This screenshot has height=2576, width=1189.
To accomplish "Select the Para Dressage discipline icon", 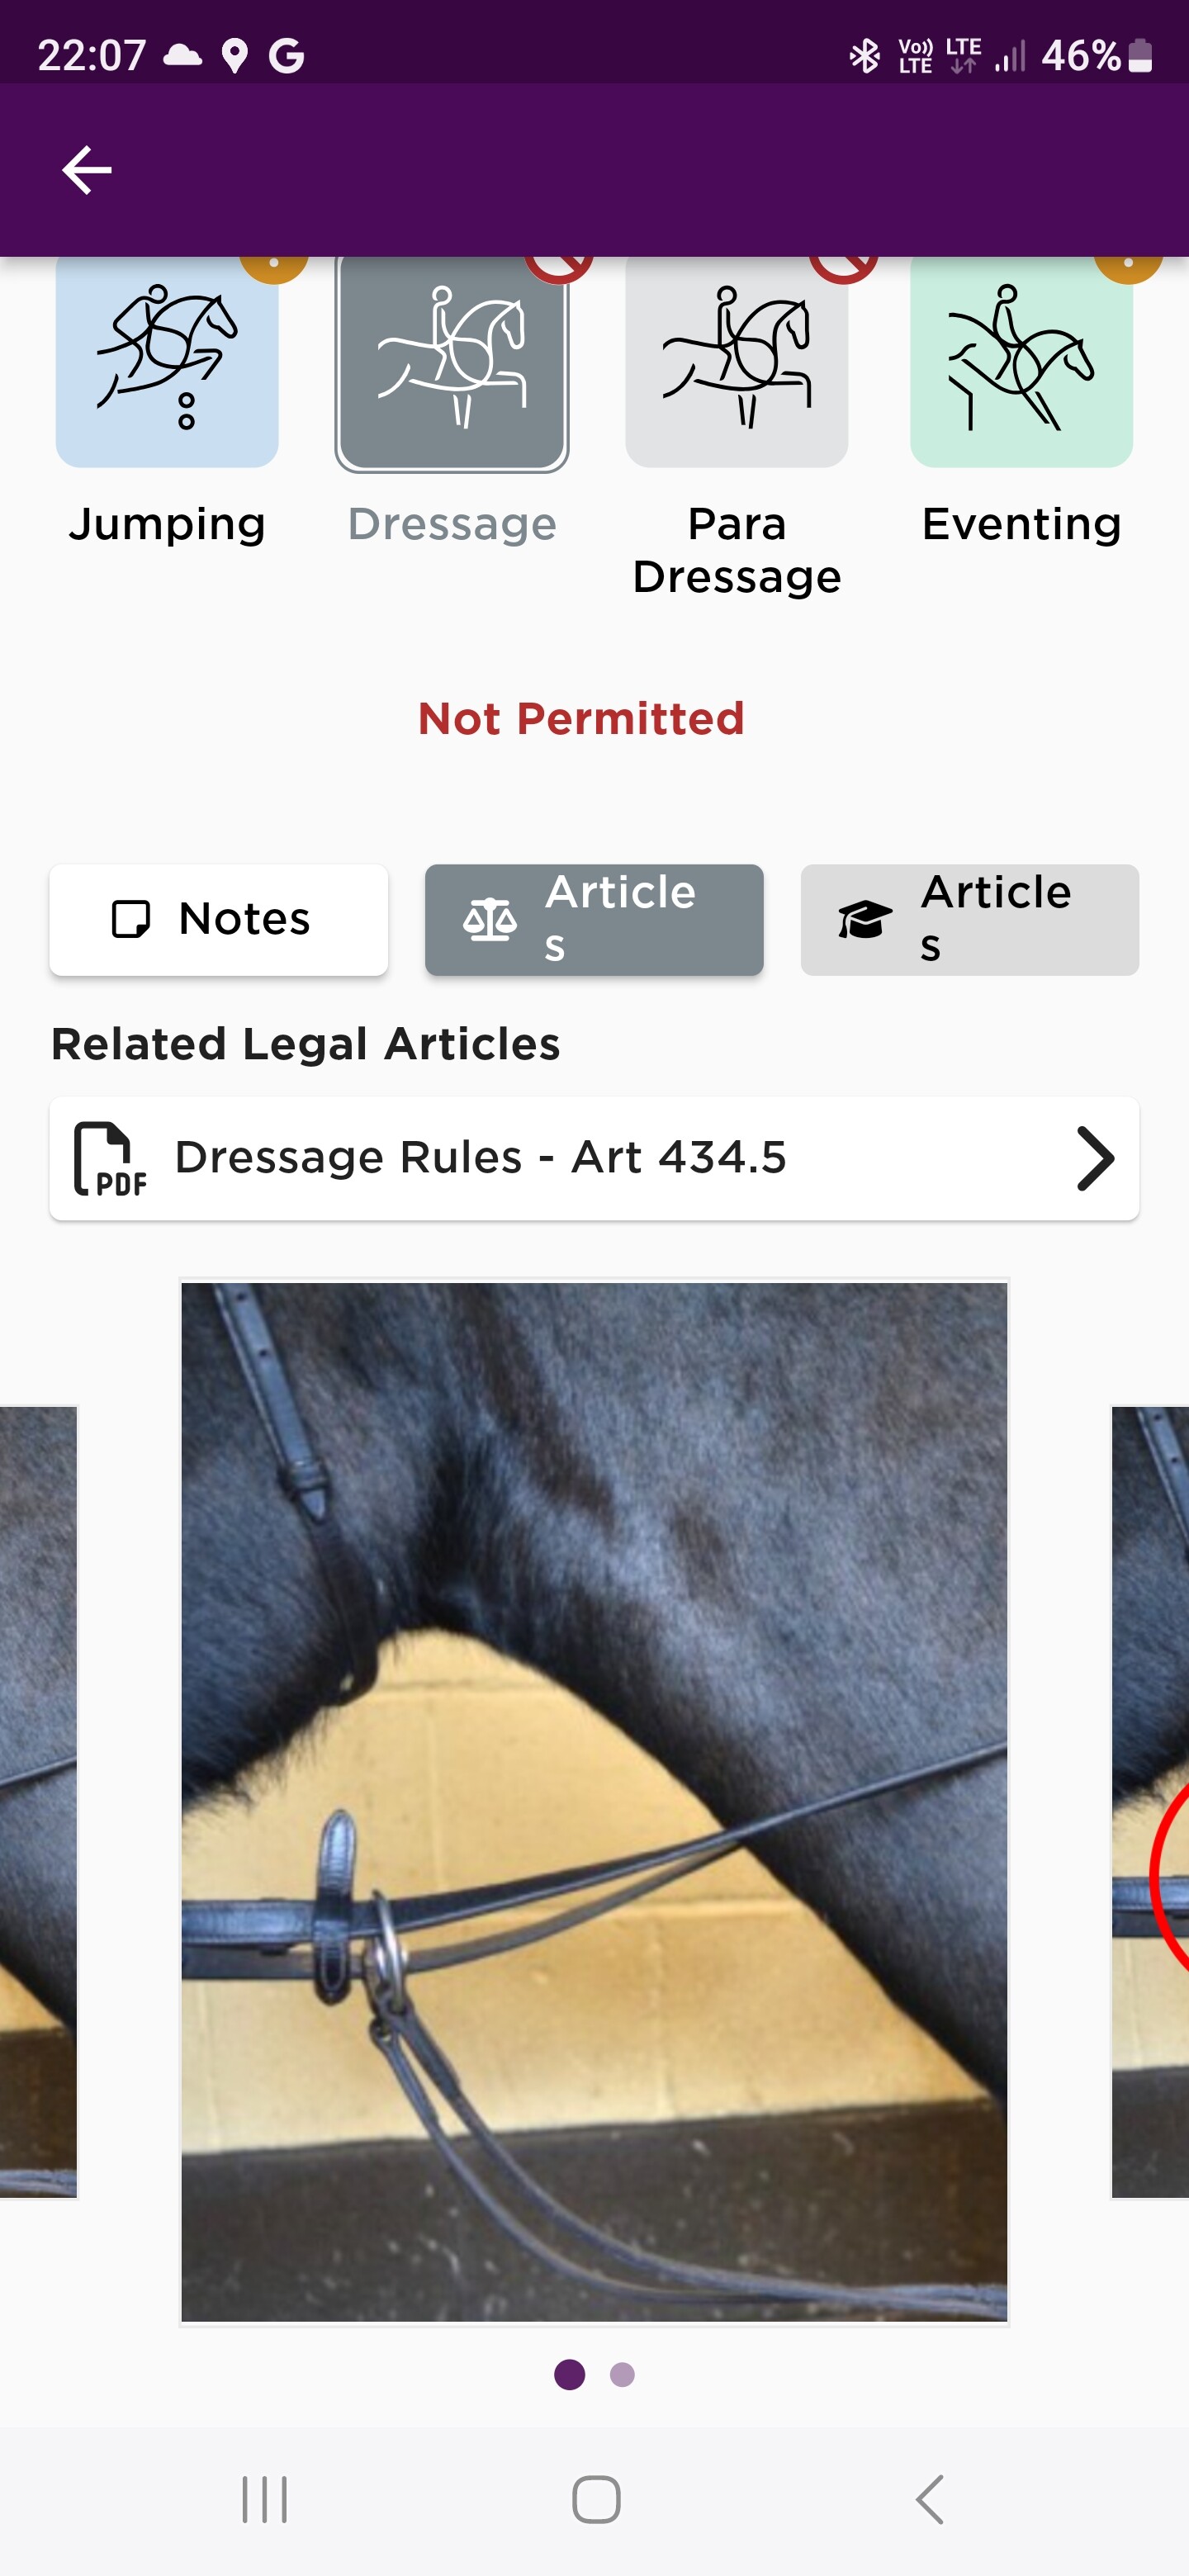I will click(x=737, y=362).
